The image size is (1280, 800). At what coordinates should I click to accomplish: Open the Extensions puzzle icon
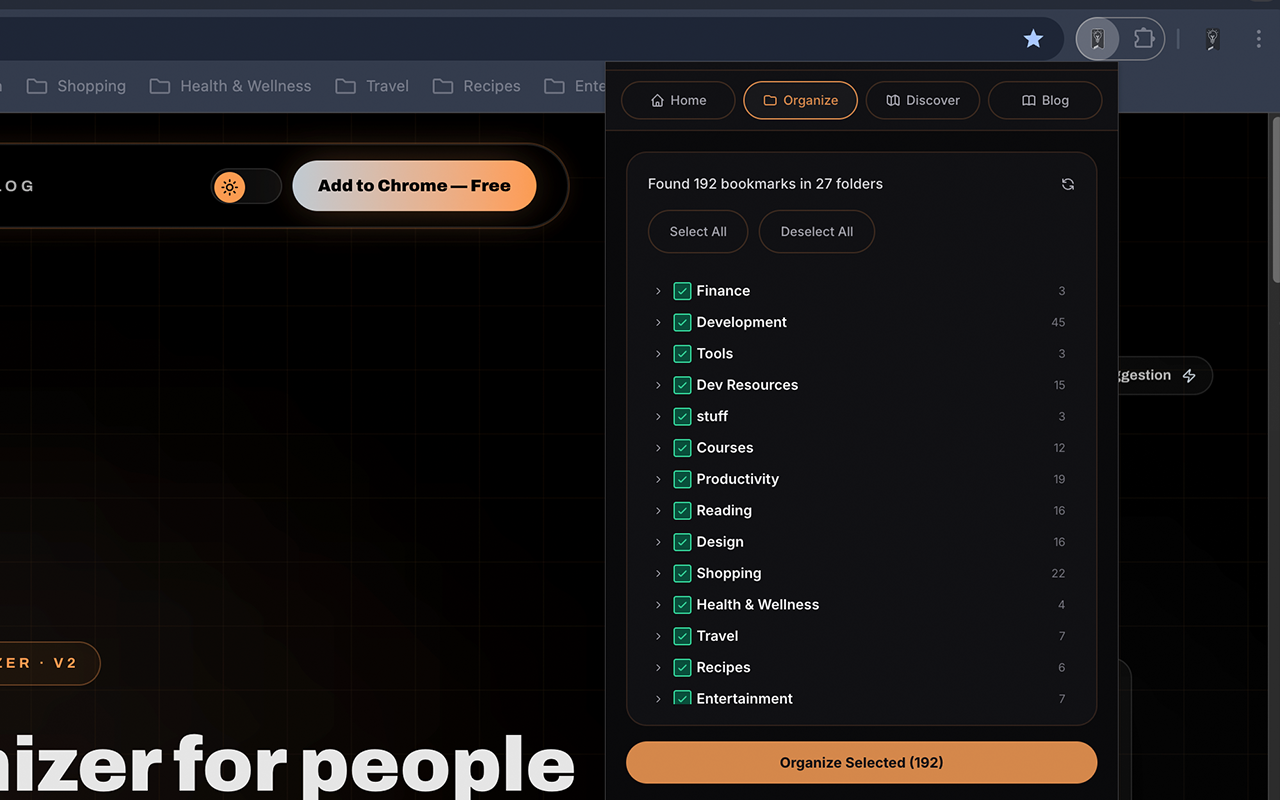tap(1143, 39)
